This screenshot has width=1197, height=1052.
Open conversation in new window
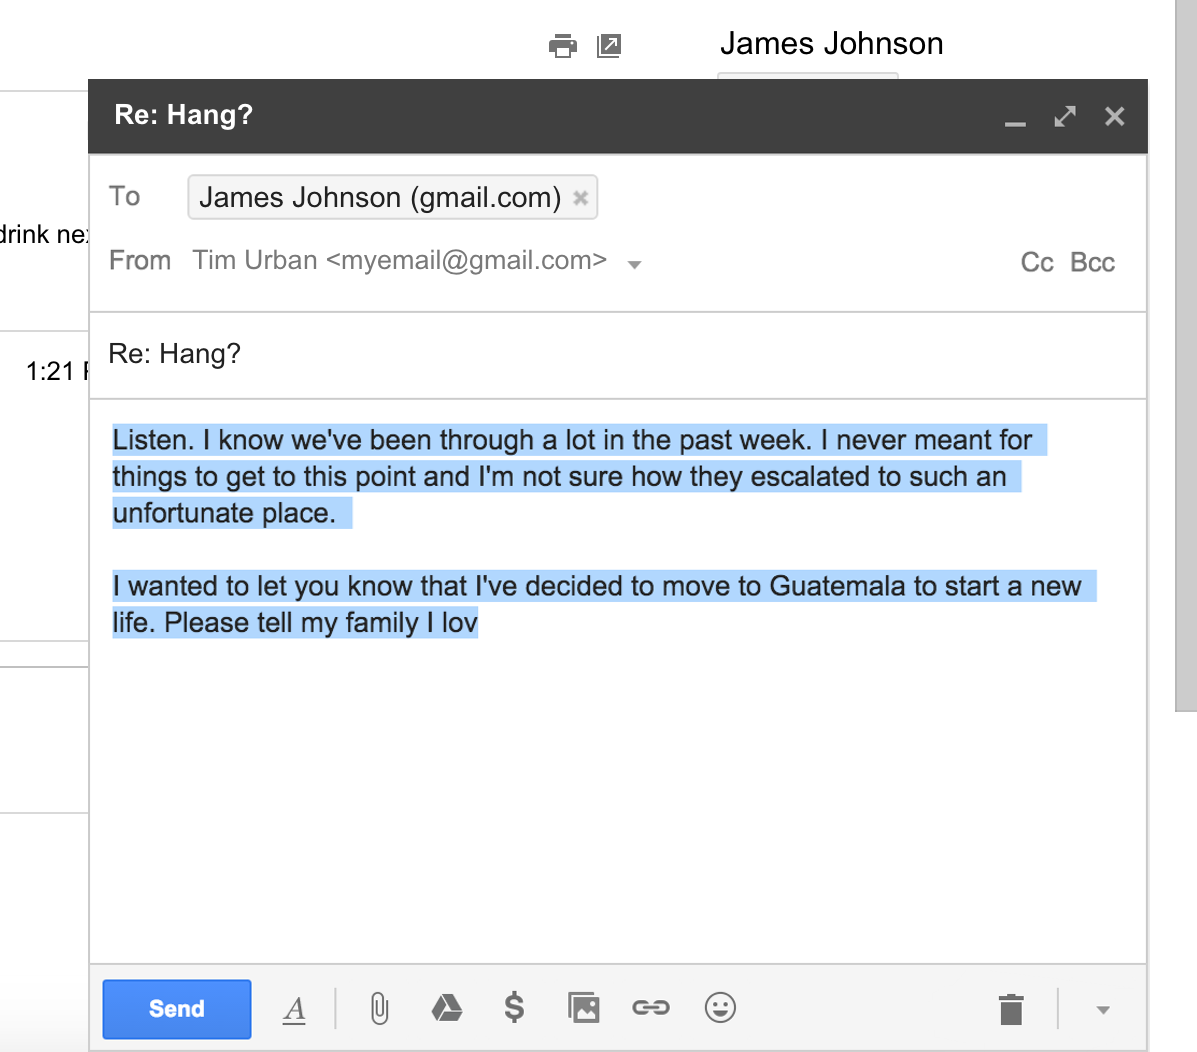(x=608, y=46)
